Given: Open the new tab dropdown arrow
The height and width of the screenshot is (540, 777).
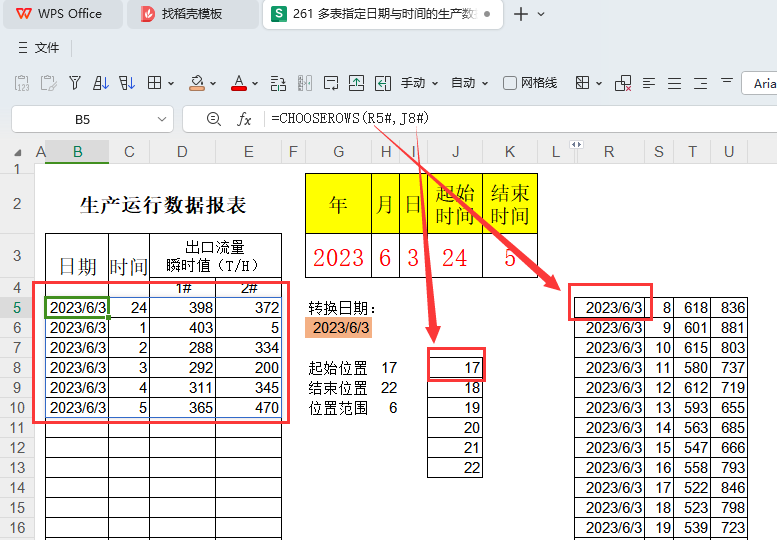Looking at the screenshot, I should tap(541, 14).
